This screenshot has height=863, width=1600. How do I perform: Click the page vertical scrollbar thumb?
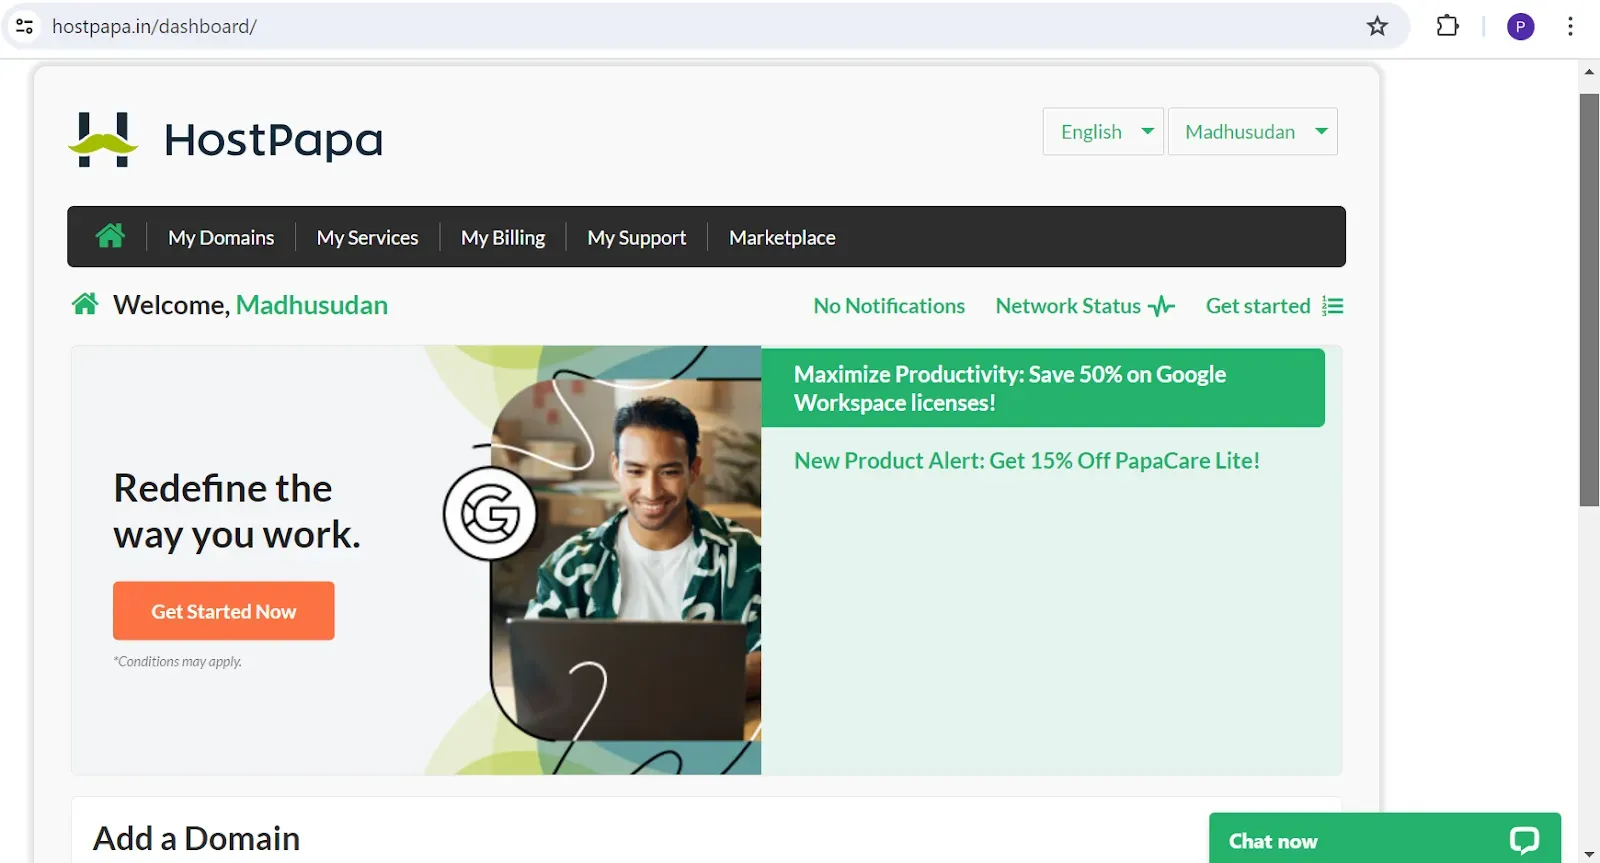1589,300
